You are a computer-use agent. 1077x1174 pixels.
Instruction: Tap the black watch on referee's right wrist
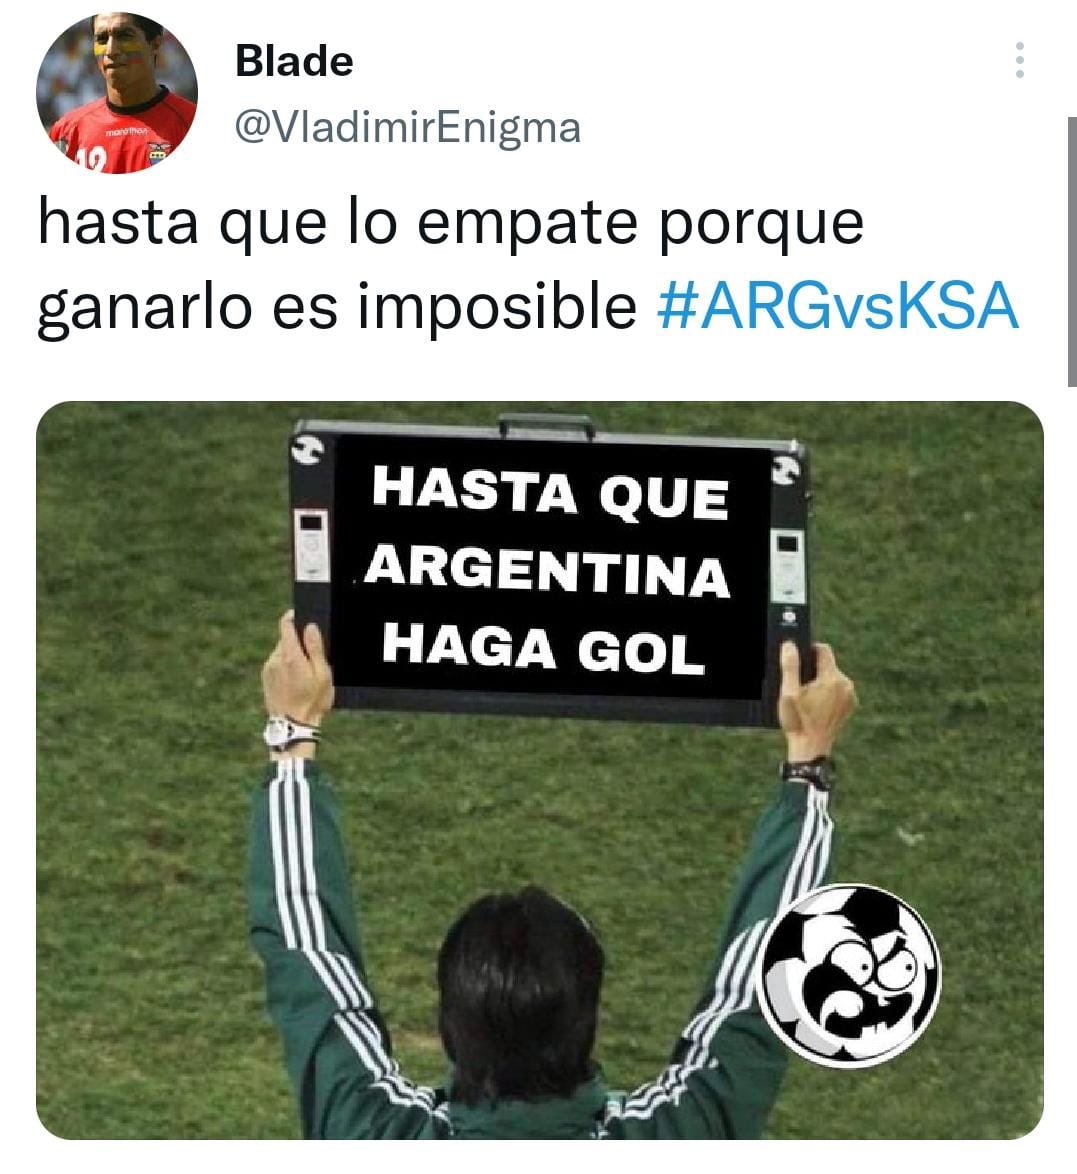coord(807,772)
